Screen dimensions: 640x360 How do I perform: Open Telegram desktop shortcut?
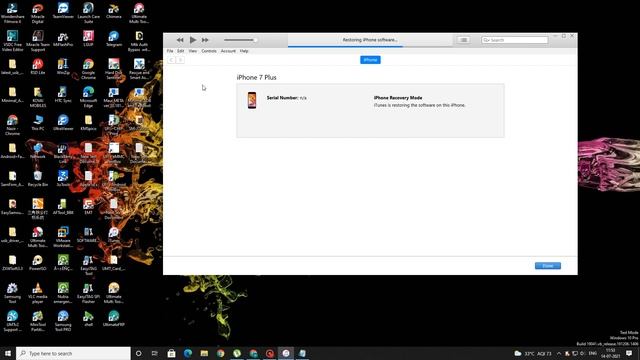tap(113, 39)
